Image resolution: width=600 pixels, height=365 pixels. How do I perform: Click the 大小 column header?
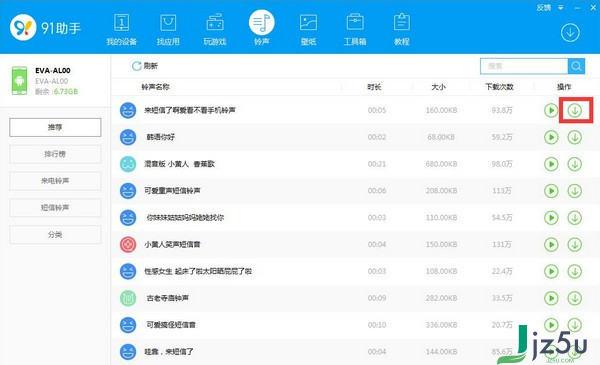439,87
